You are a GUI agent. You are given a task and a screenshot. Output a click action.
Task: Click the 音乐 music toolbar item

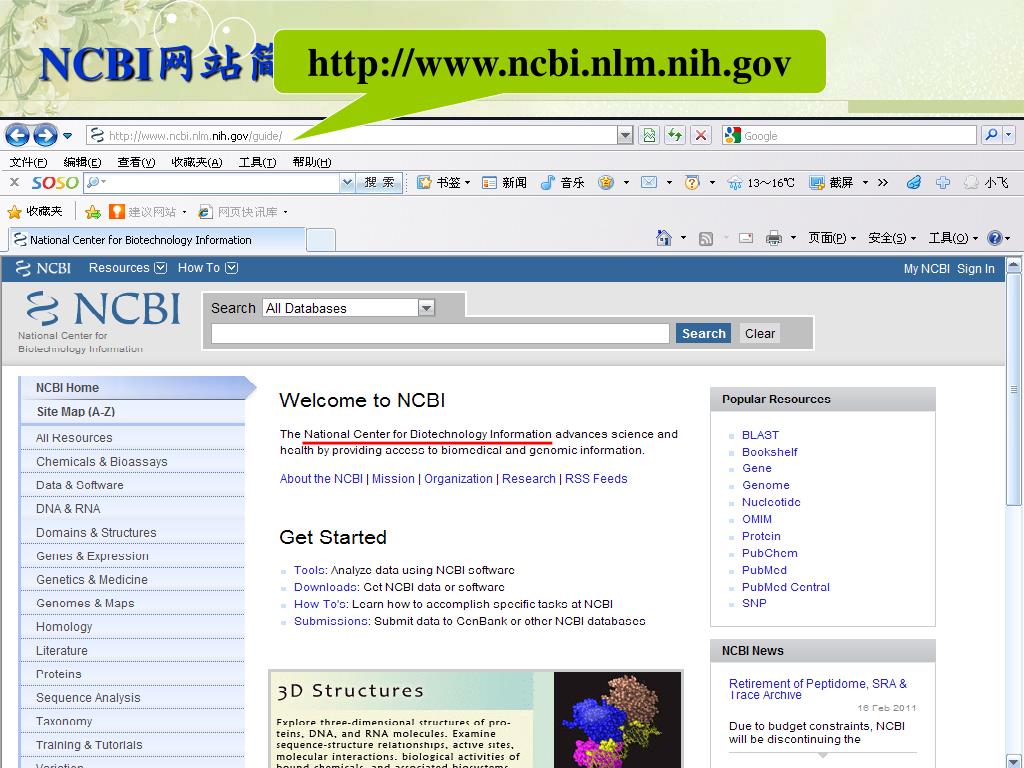click(x=562, y=182)
